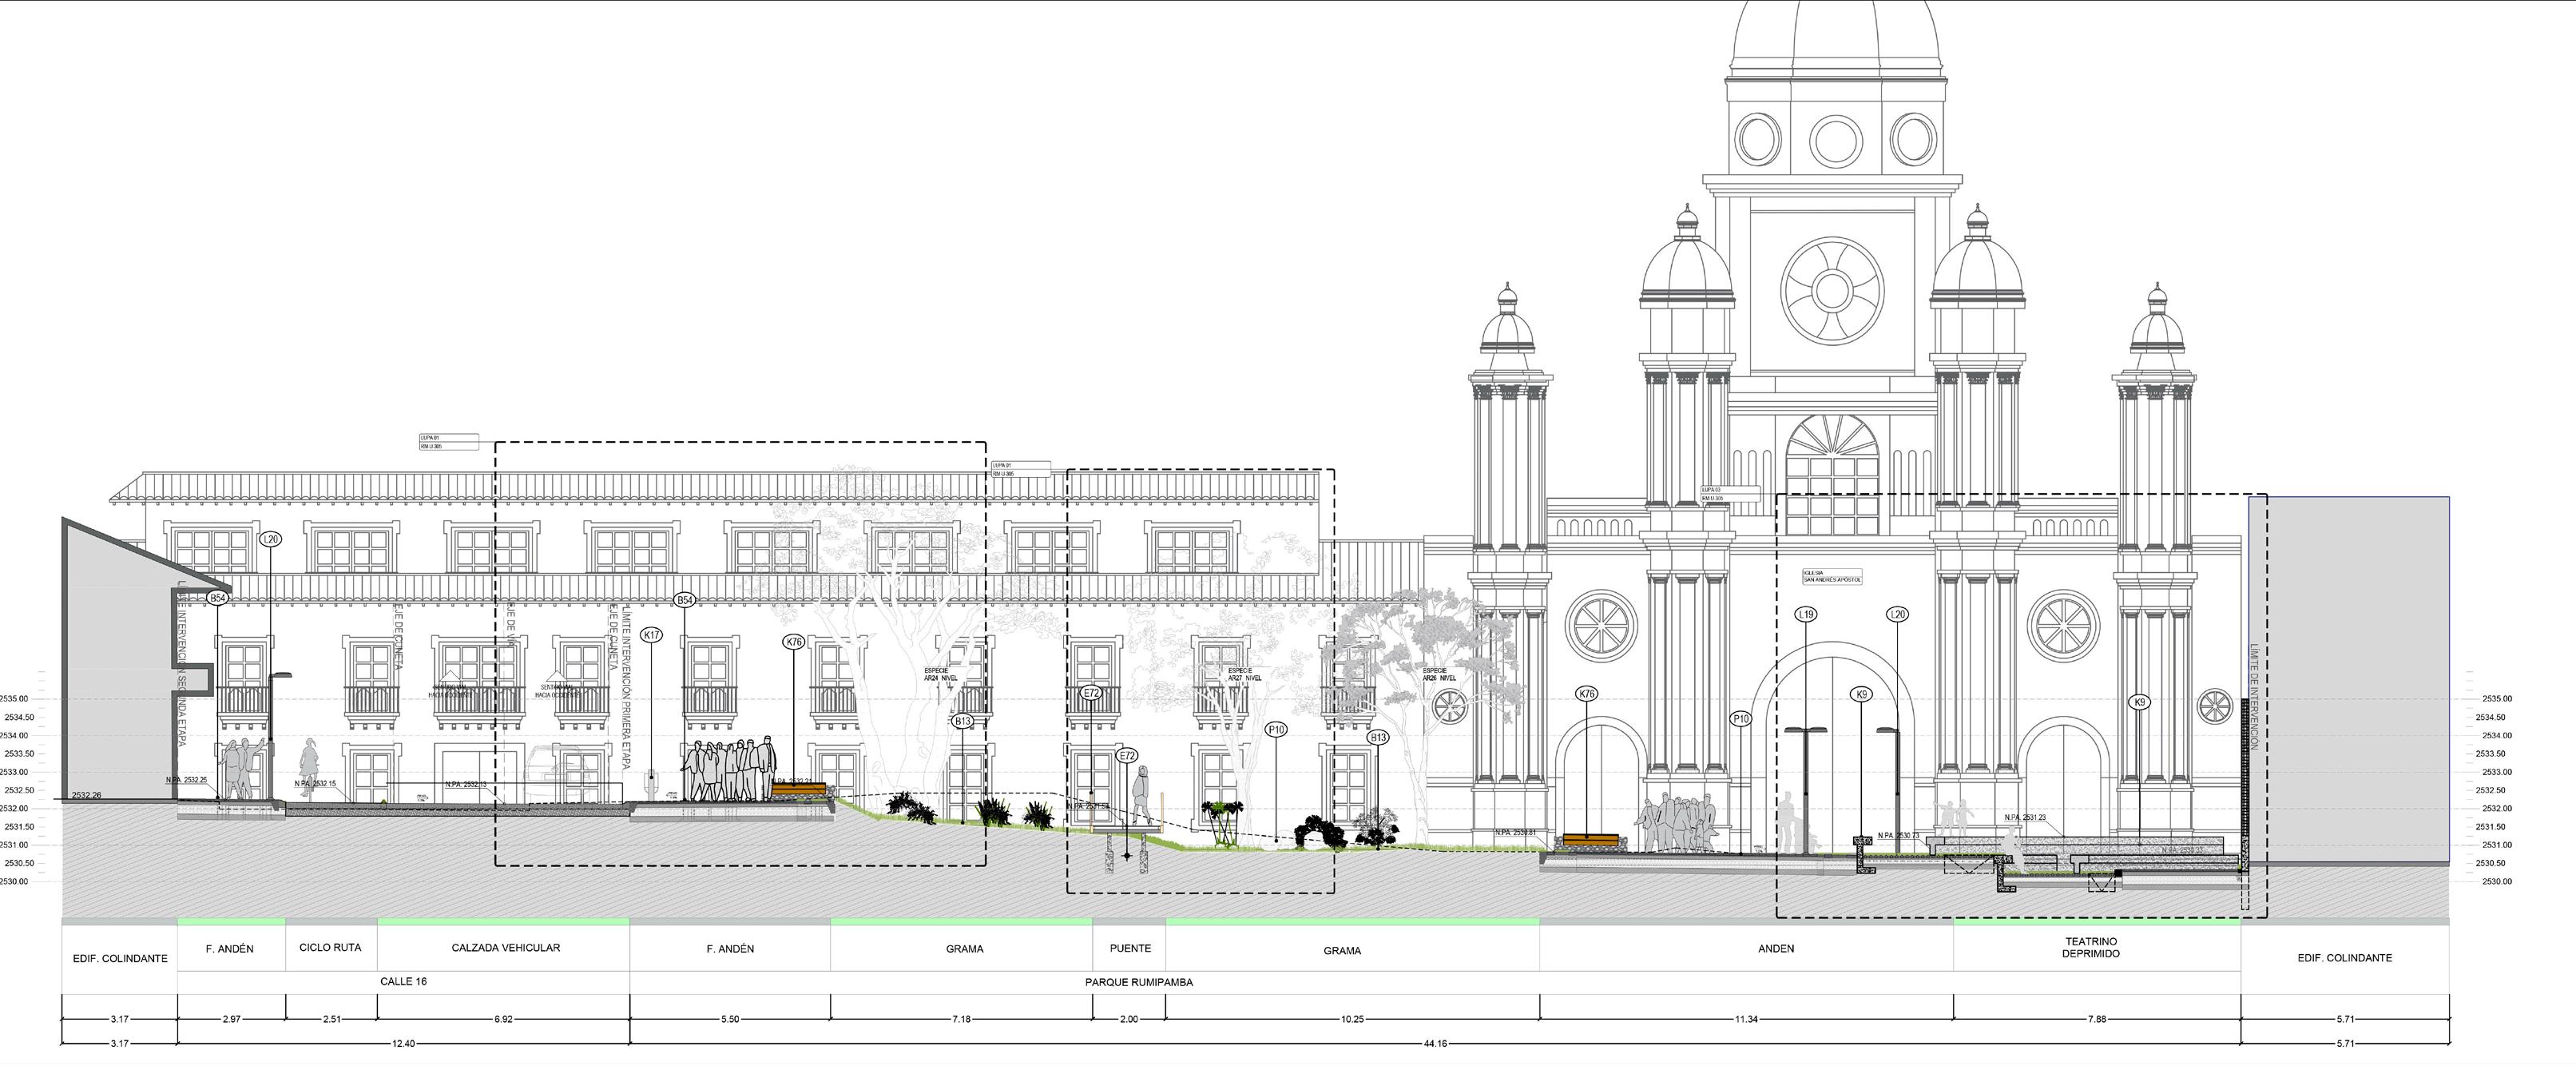The width and height of the screenshot is (2576, 1070).
Task: Select the church clock face circle
Action: (x=1832, y=290)
